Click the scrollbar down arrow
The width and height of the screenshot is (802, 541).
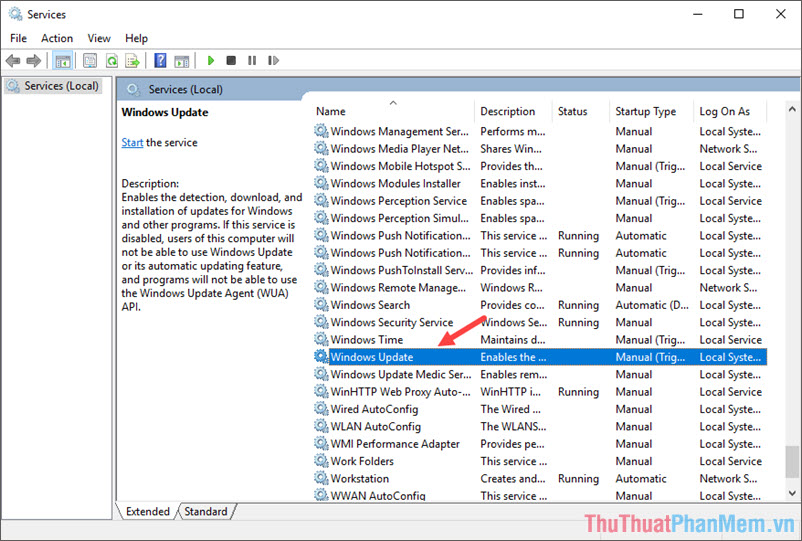[x=792, y=493]
